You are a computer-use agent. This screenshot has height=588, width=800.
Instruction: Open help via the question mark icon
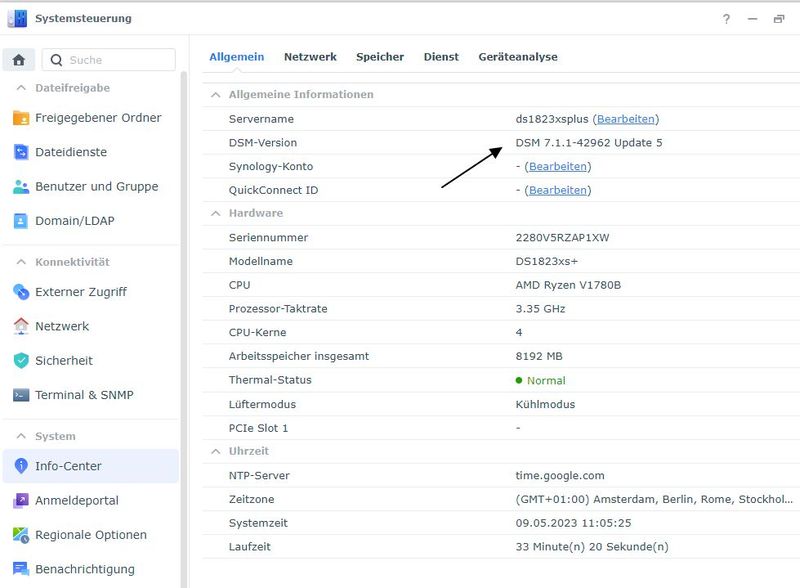coord(728,18)
